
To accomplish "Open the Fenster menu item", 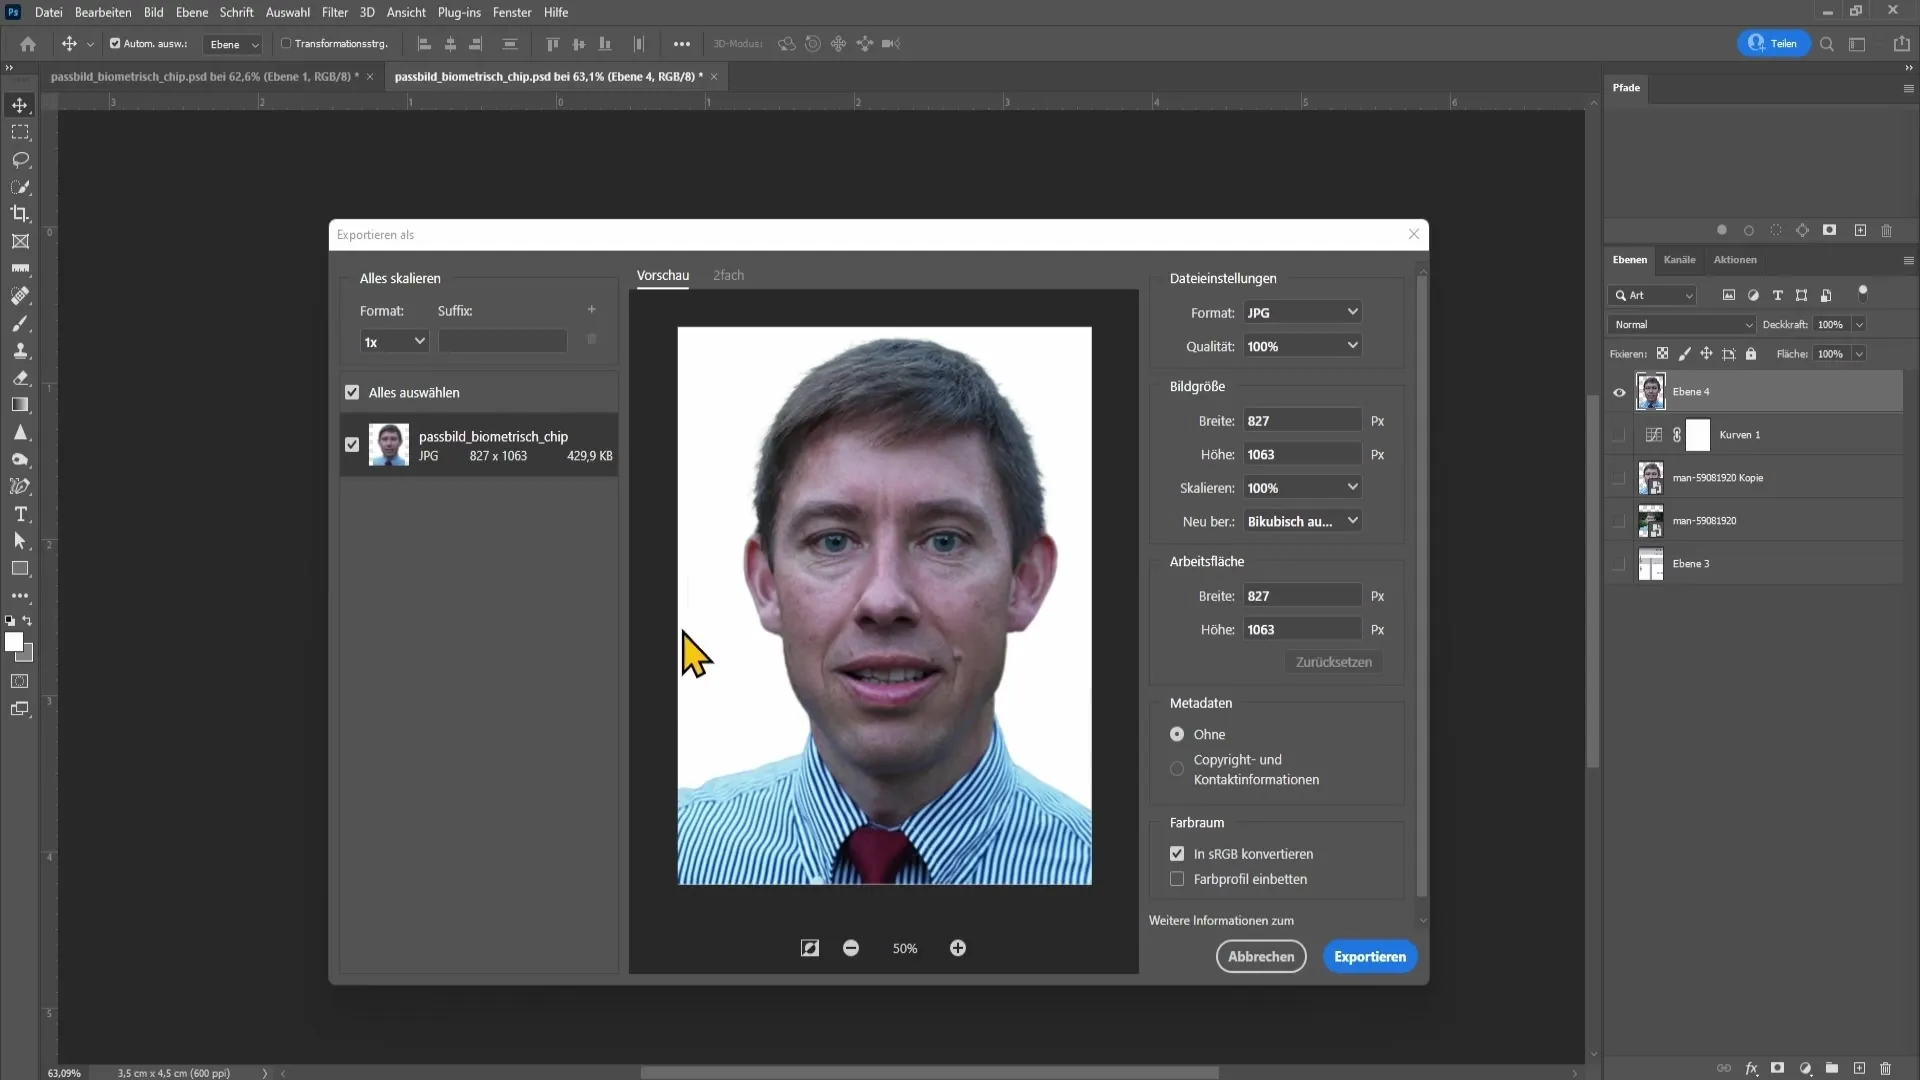I will pyautogui.click(x=512, y=12).
